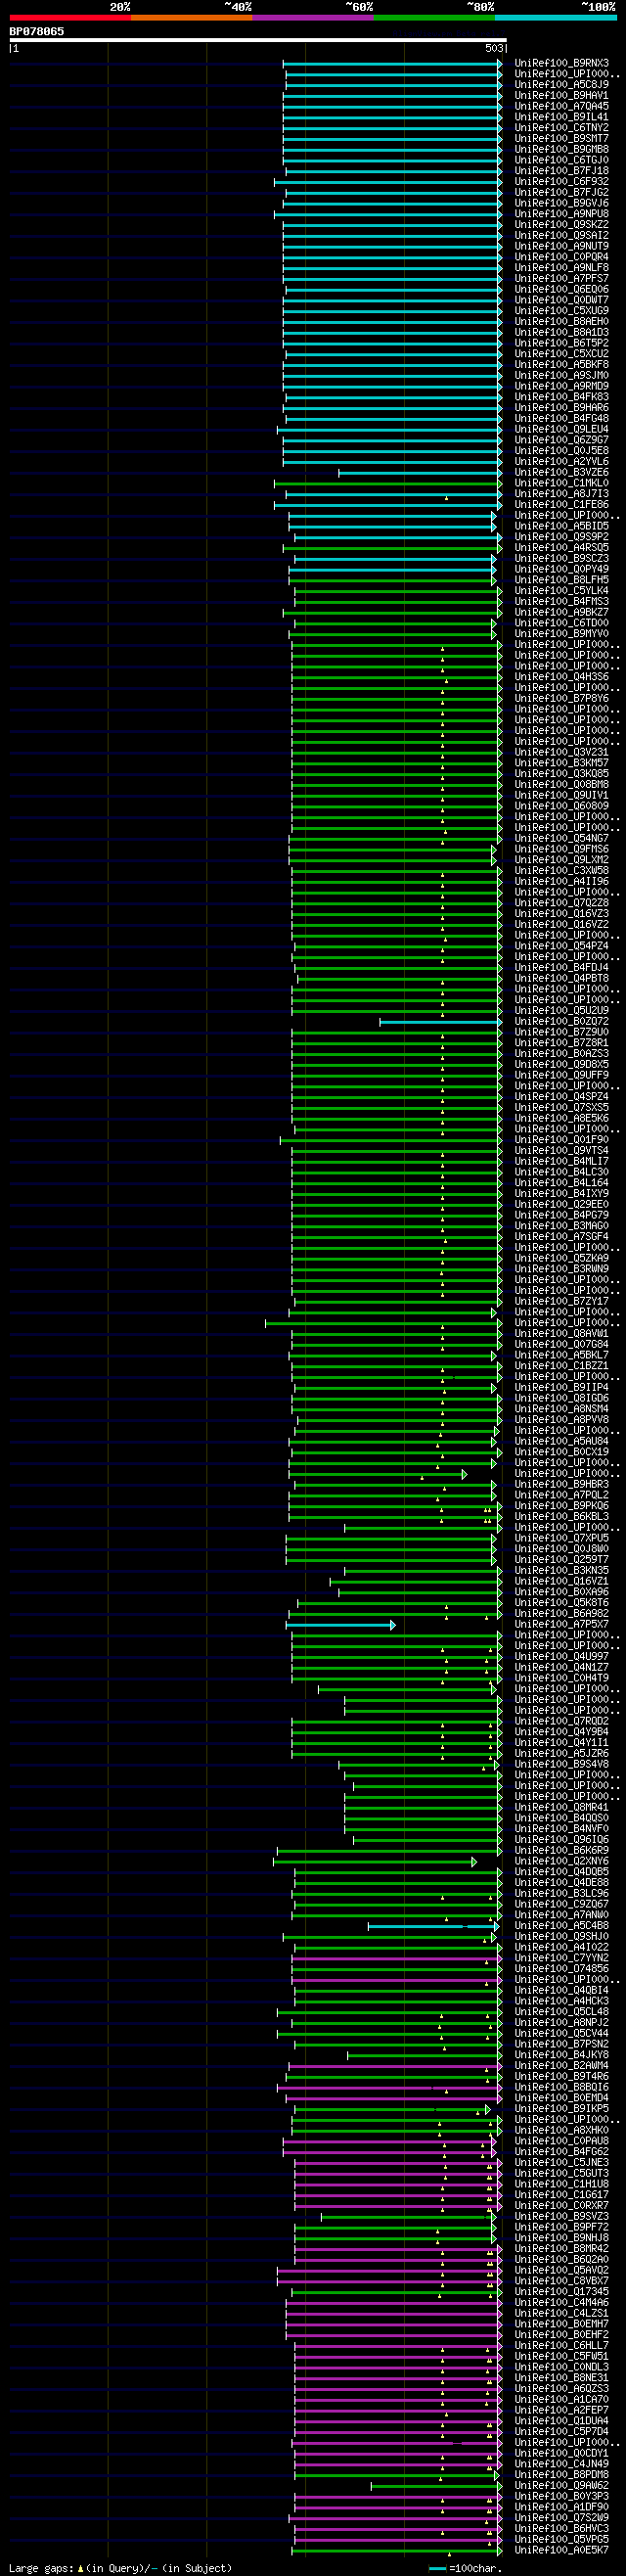Click label UniRef100_B6KBL3
The height and width of the screenshot is (2576, 626).
[x=562, y=1517]
